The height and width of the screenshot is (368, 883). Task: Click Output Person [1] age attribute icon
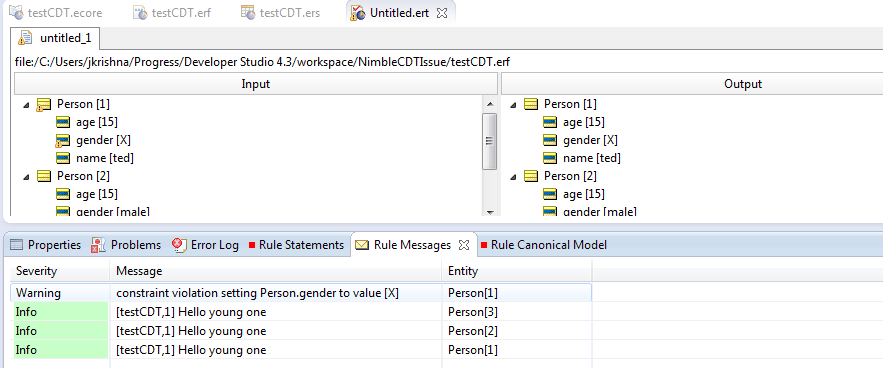550,122
